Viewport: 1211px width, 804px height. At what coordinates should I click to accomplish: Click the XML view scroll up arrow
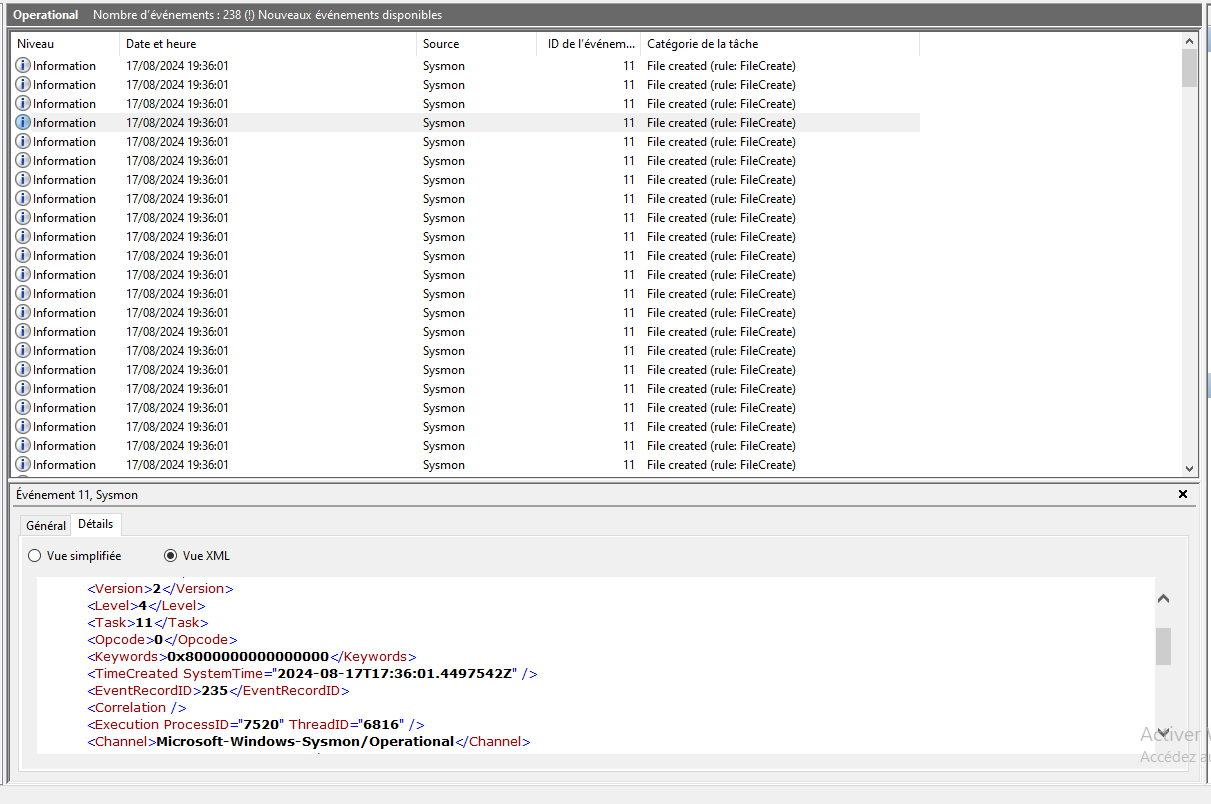(1163, 599)
